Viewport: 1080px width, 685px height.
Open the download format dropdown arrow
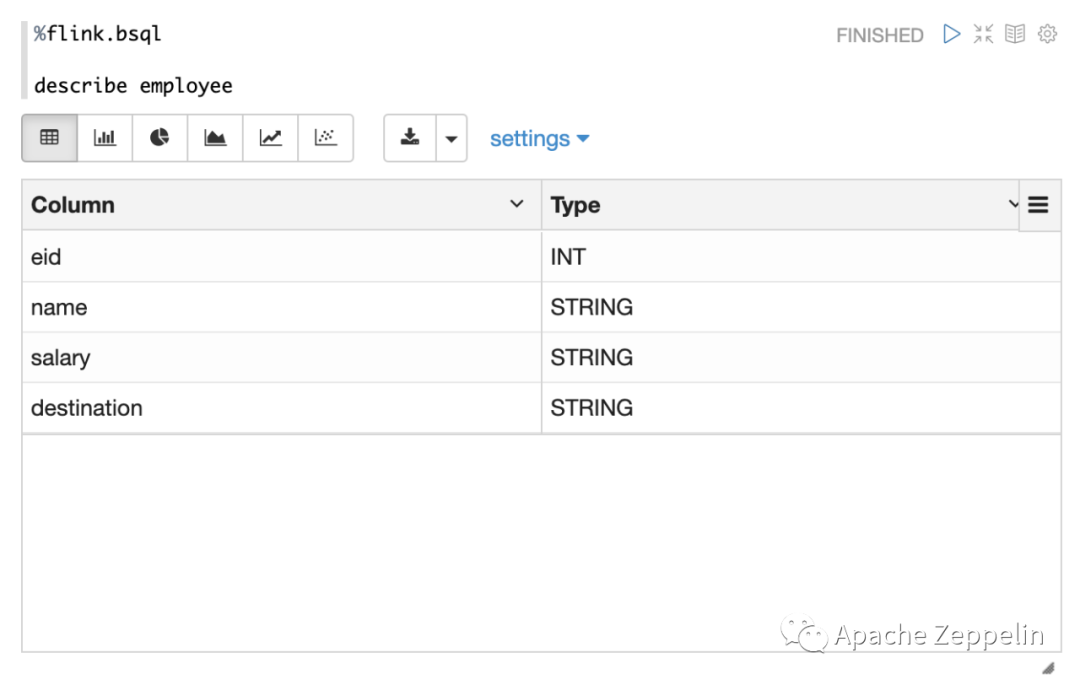coord(451,139)
